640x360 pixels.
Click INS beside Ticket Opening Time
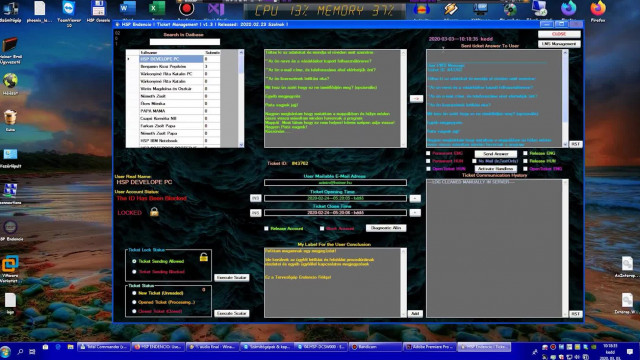[256, 198]
